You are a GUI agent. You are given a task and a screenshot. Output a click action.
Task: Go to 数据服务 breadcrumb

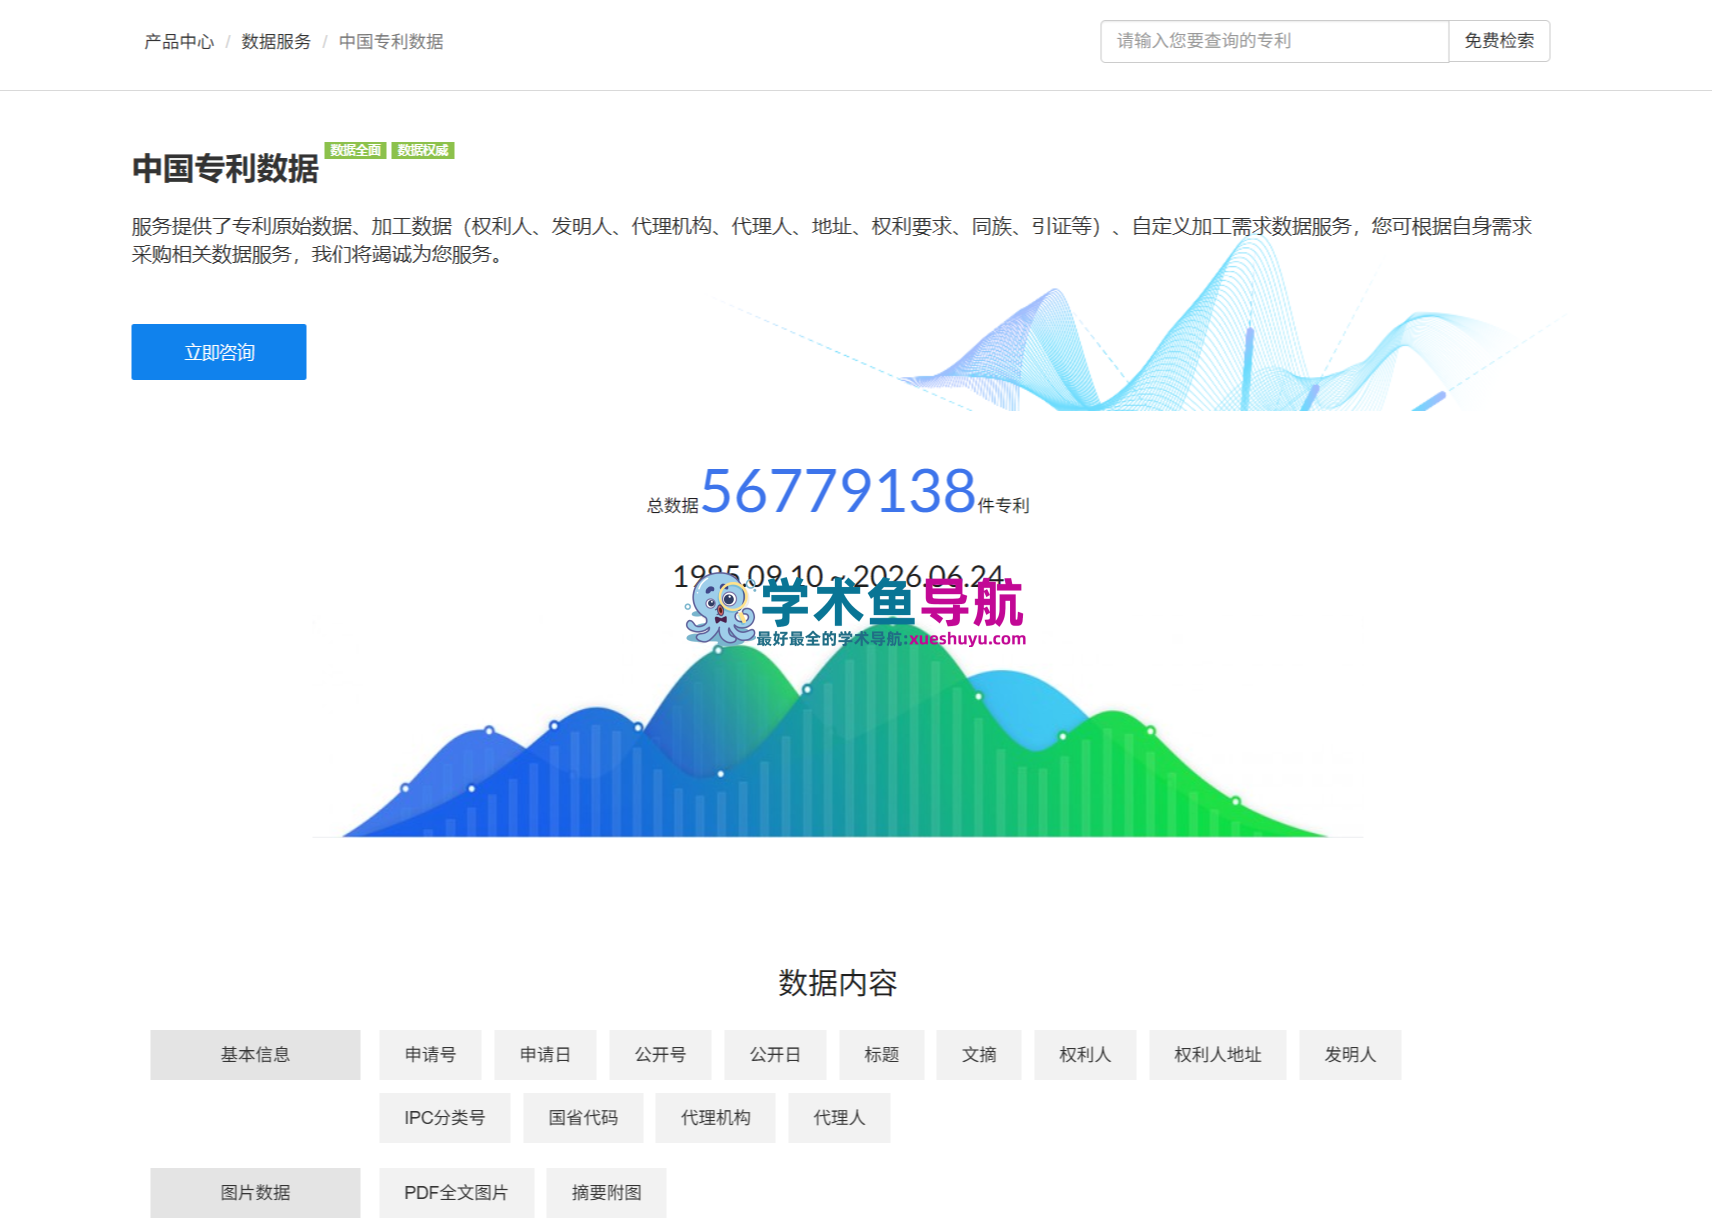pyautogui.click(x=276, y=41)
